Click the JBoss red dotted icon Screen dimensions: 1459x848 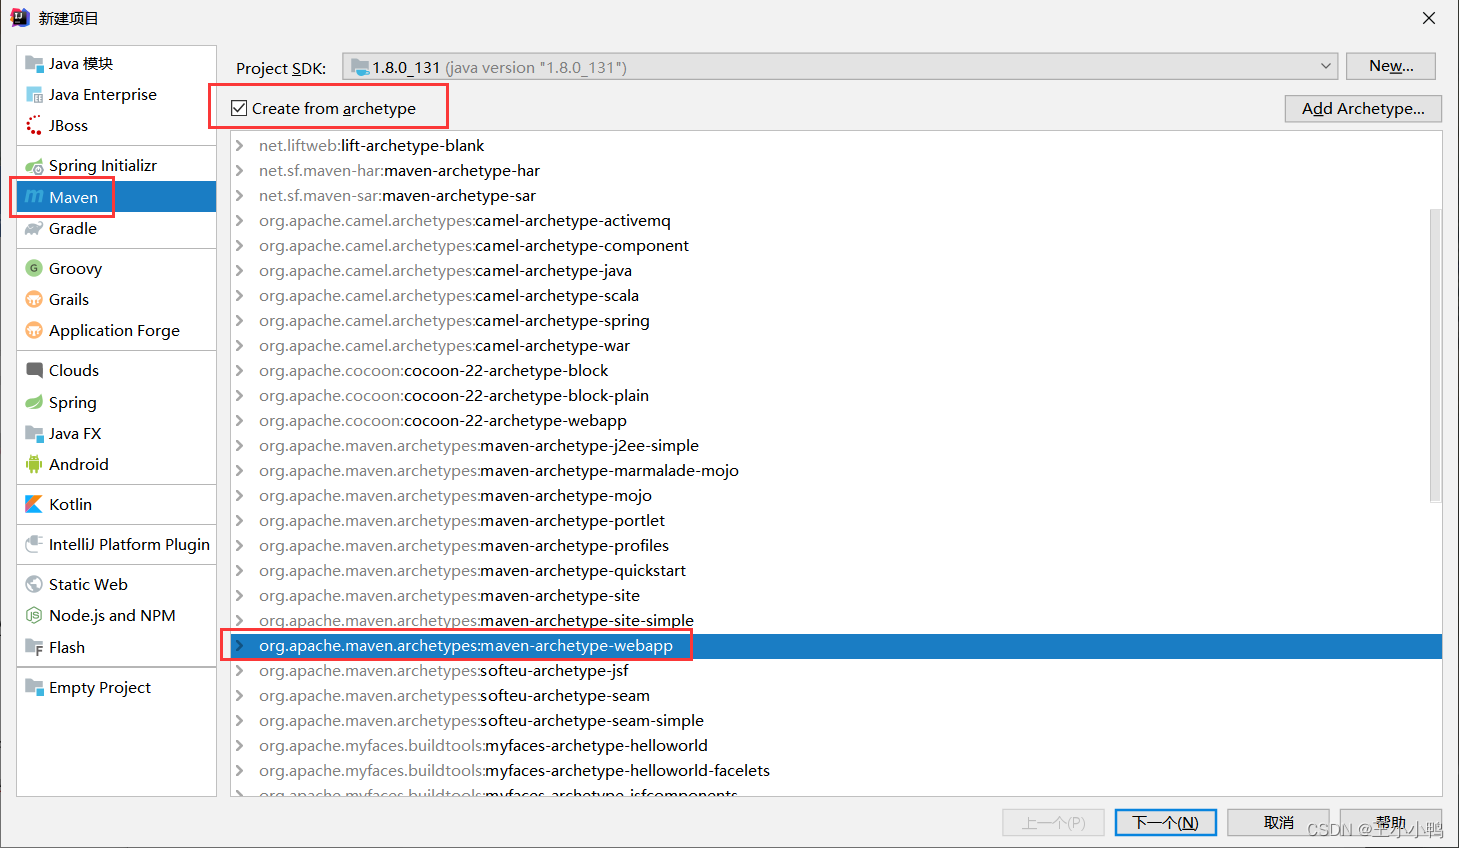34,125
